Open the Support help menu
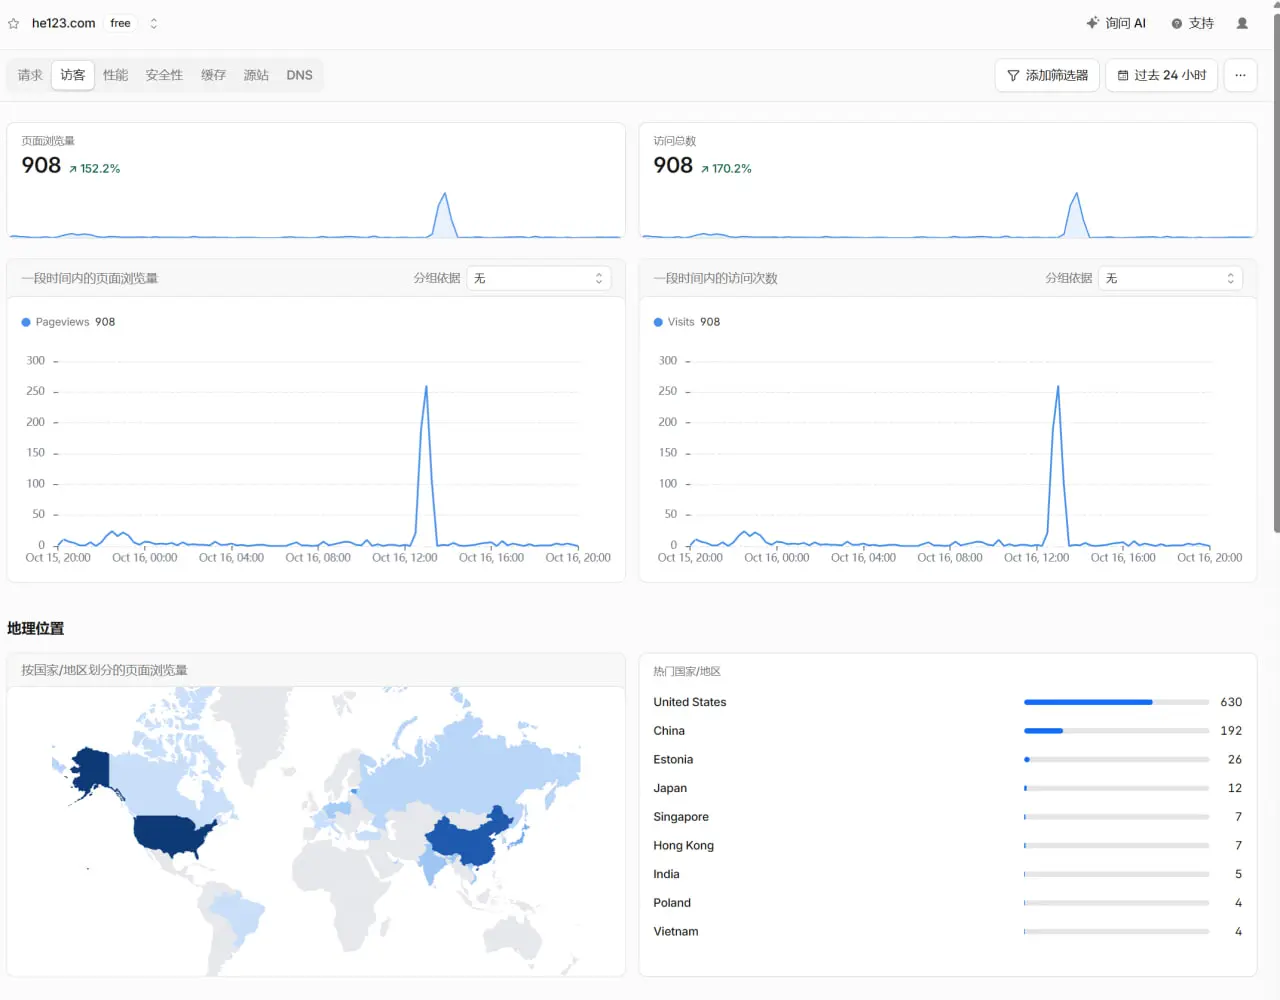Viewport: 1280px width, 1000px height. [x=1192, y=23]
